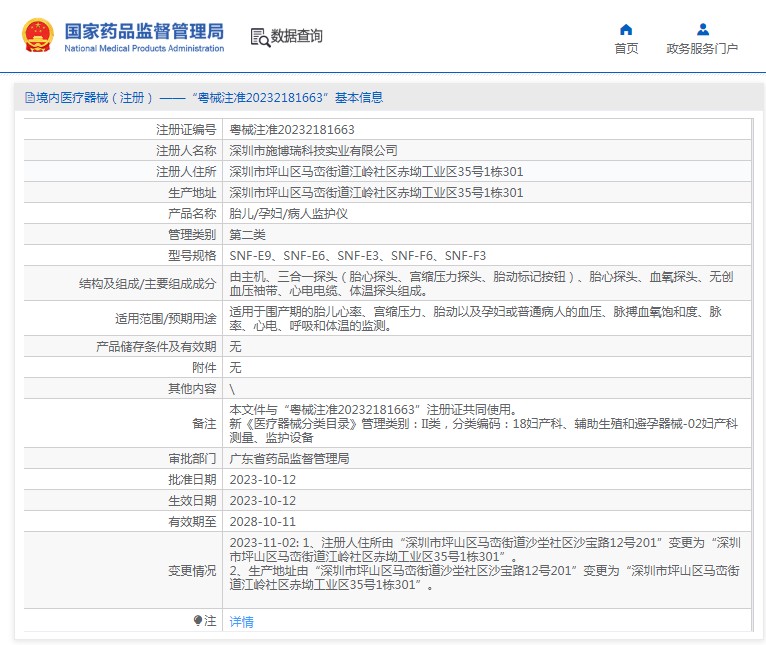Click the 注册人名称 label cell
This screenshot has width=766, height=645.
[x=123, y=150]
